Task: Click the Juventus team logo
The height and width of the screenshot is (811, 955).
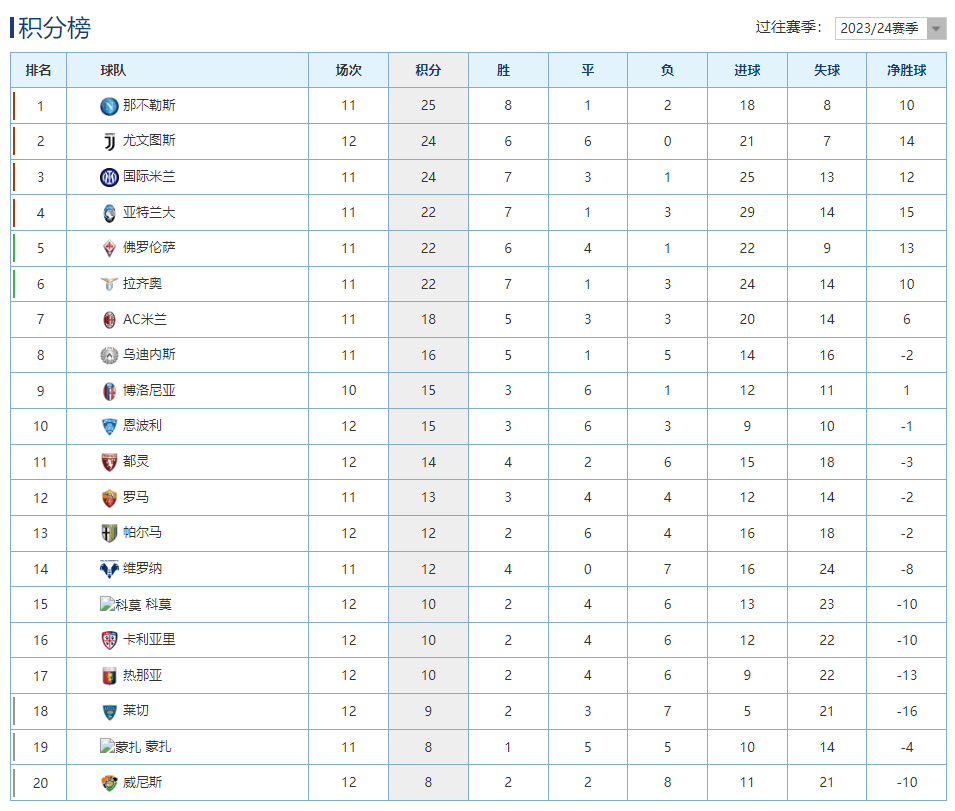Action: click(109, 141)
